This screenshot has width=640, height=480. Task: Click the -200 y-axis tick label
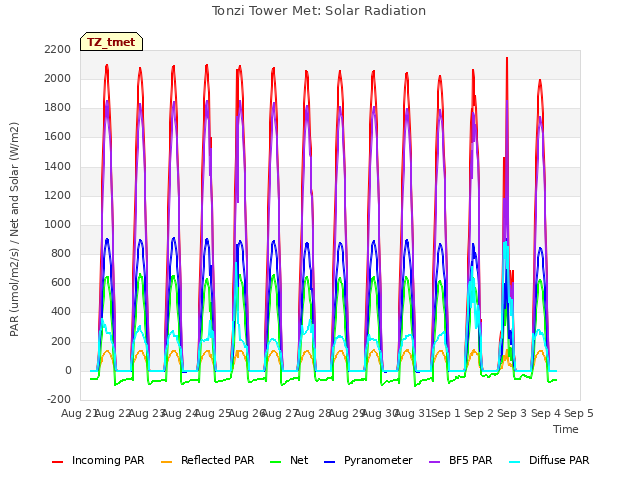click(59, 399)
